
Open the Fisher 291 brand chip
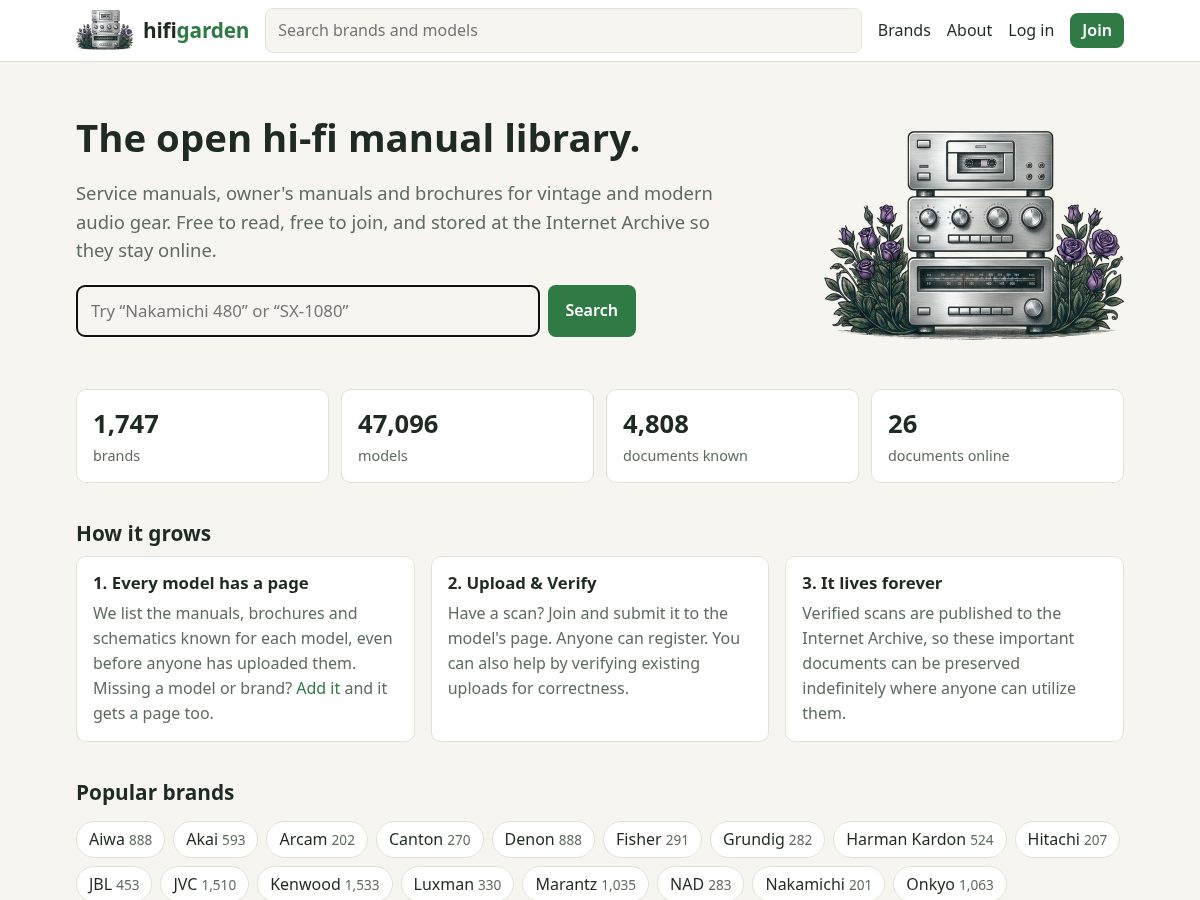652,840
